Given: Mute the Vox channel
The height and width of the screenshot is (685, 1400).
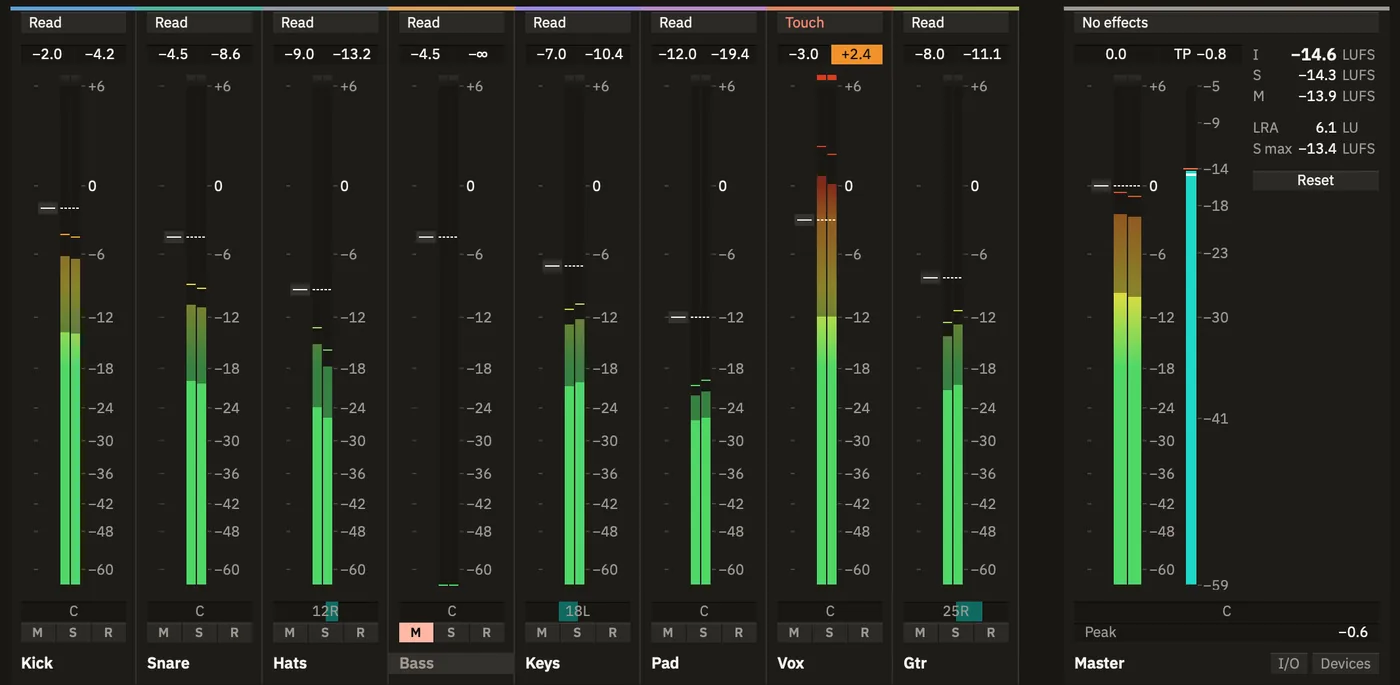Looking at the screenshot, I should coord(793,632).
